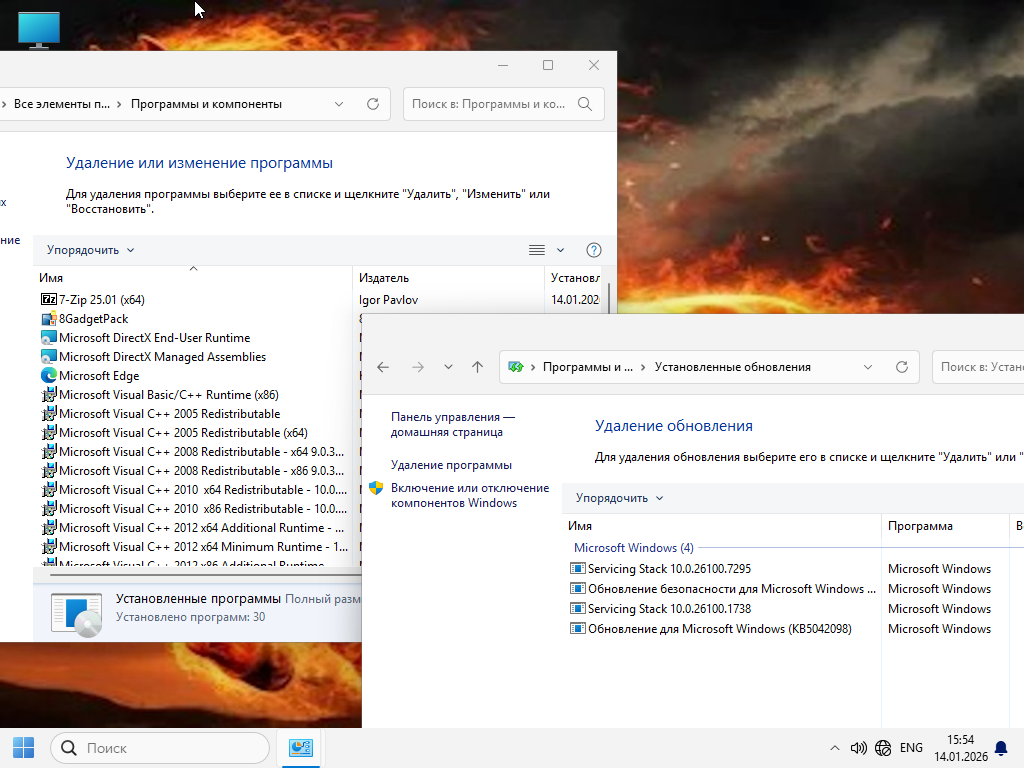Click the volume icon in system tray
Screen dimensions: 1024x768
pyautogui.click(x=858, y=748)
